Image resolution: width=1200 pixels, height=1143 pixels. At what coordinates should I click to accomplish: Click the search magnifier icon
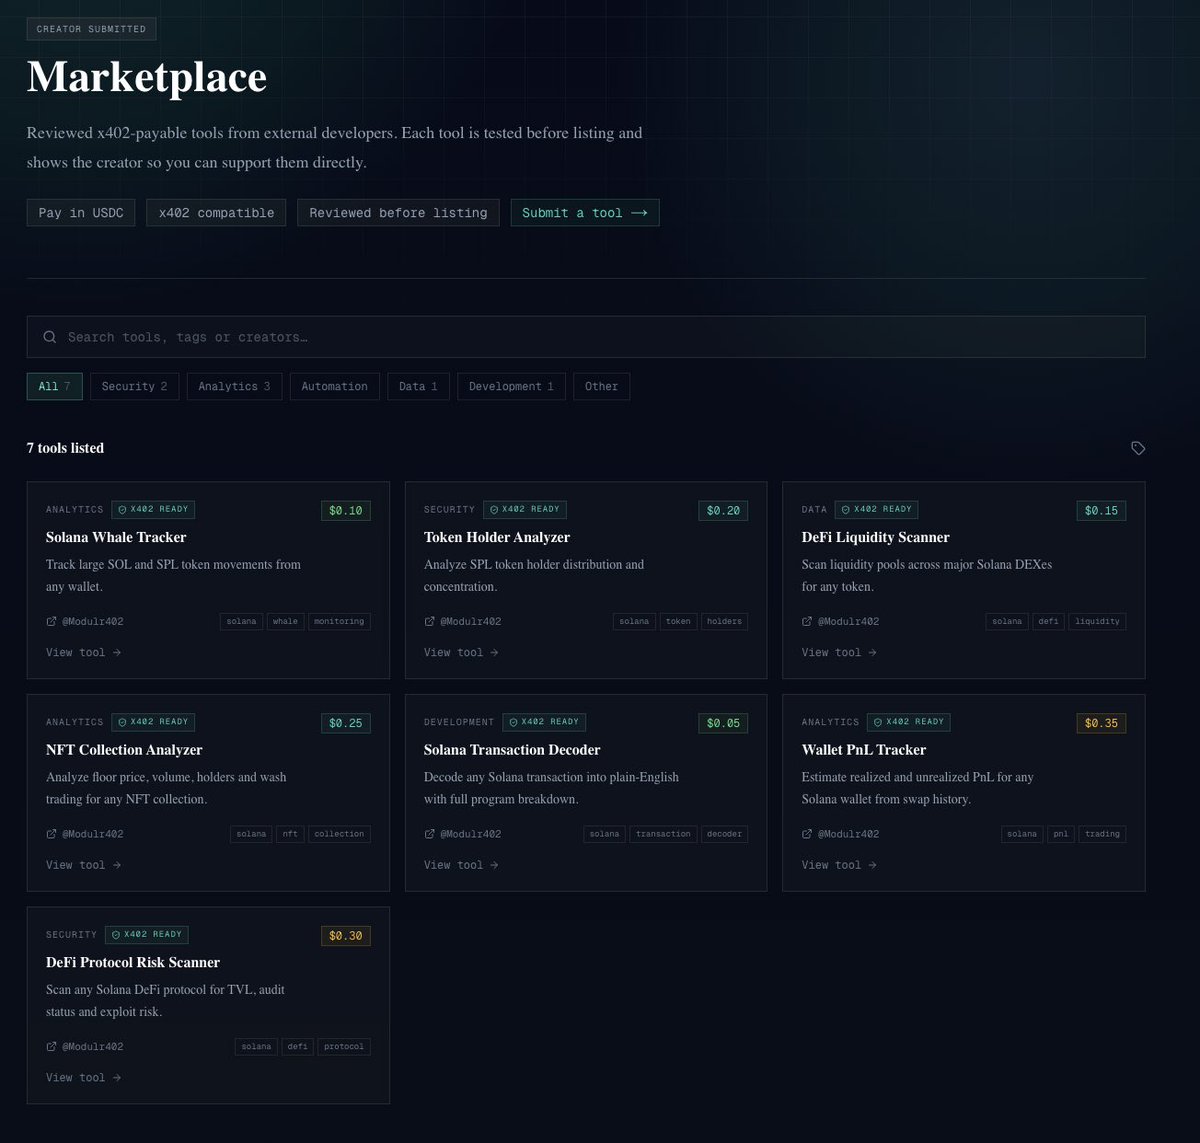[50, 337]
